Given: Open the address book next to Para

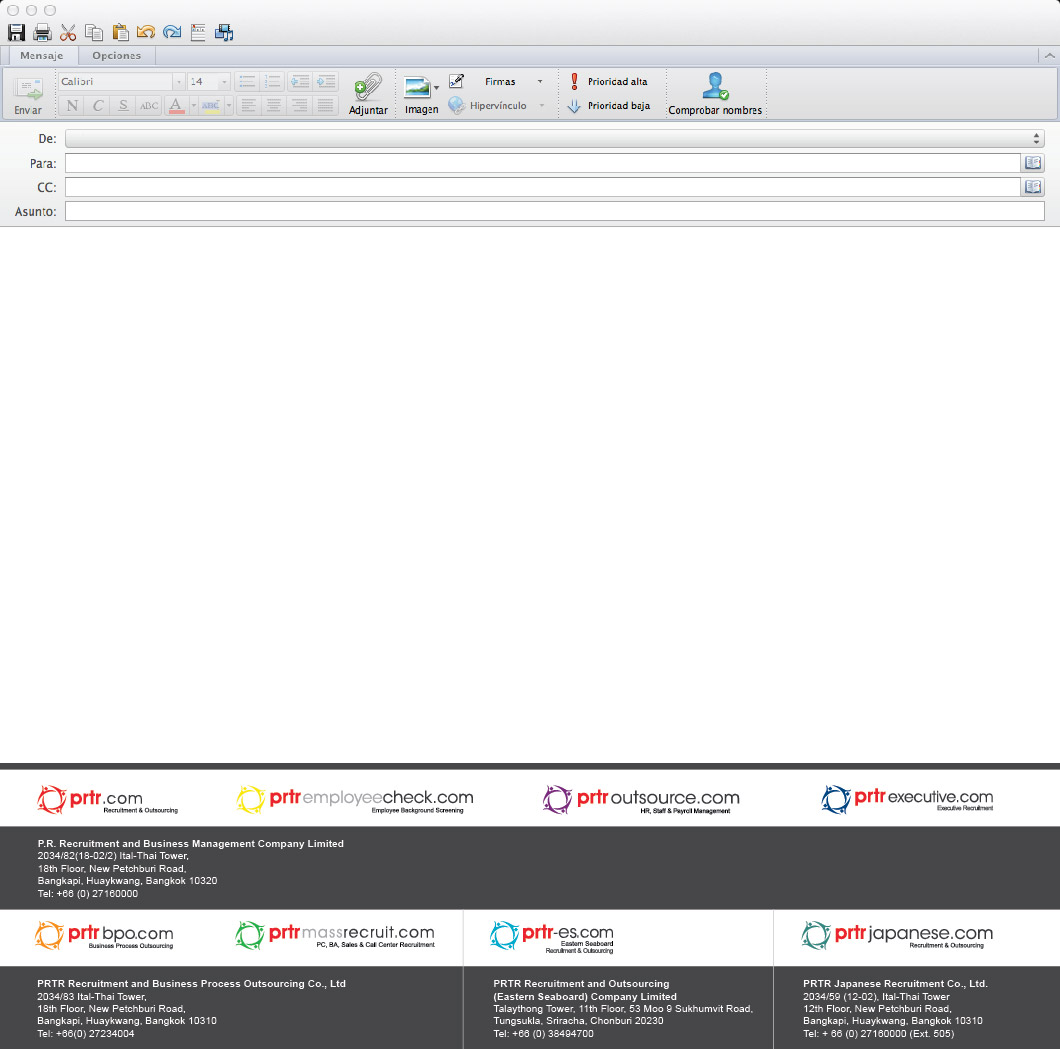Looking at the screenshot, I should (1033, 163).
